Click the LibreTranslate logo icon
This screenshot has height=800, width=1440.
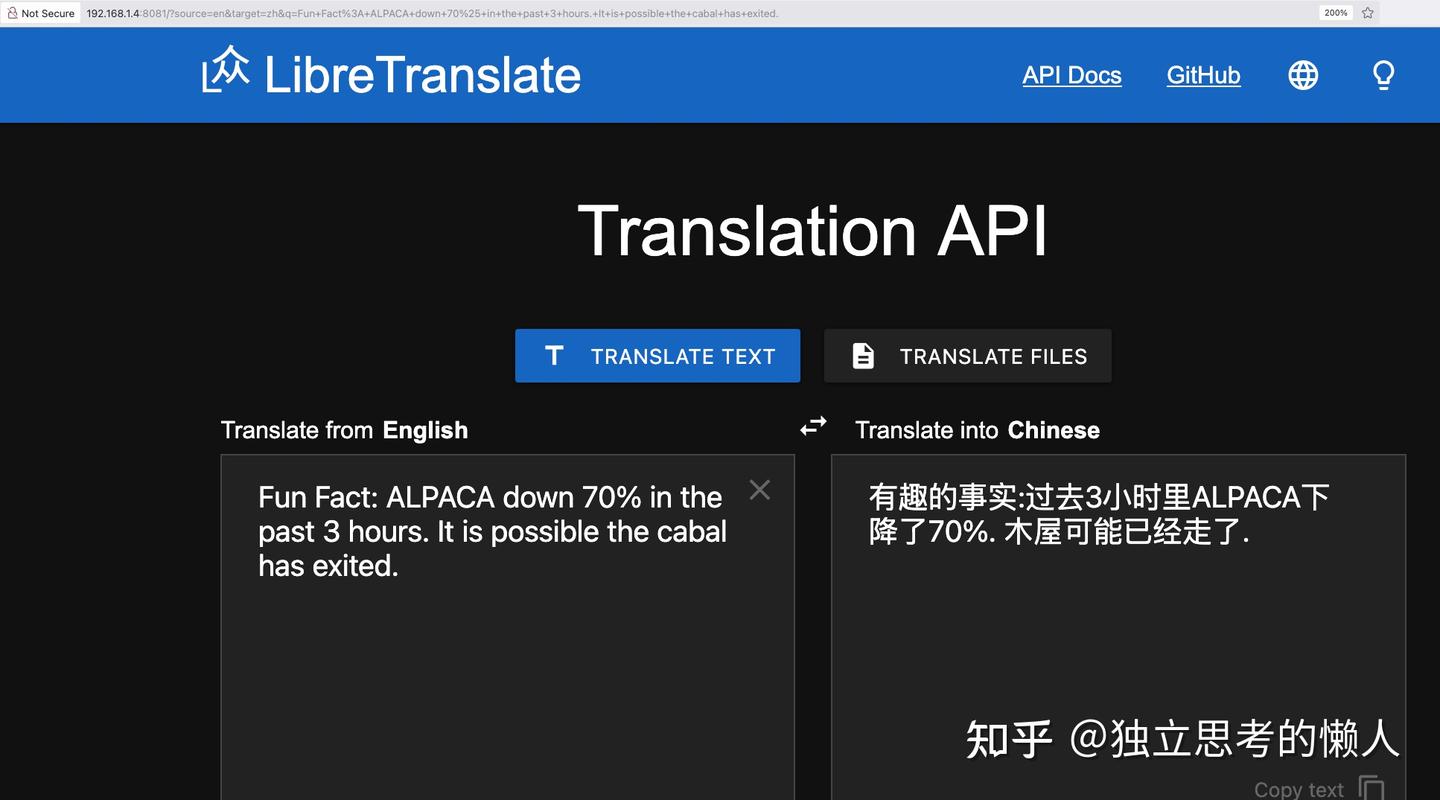coord(228,72)
